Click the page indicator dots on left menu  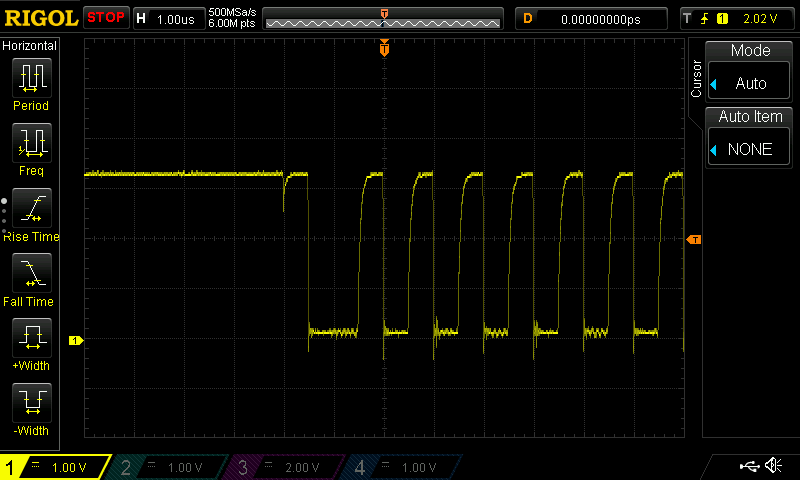[4, 216]
